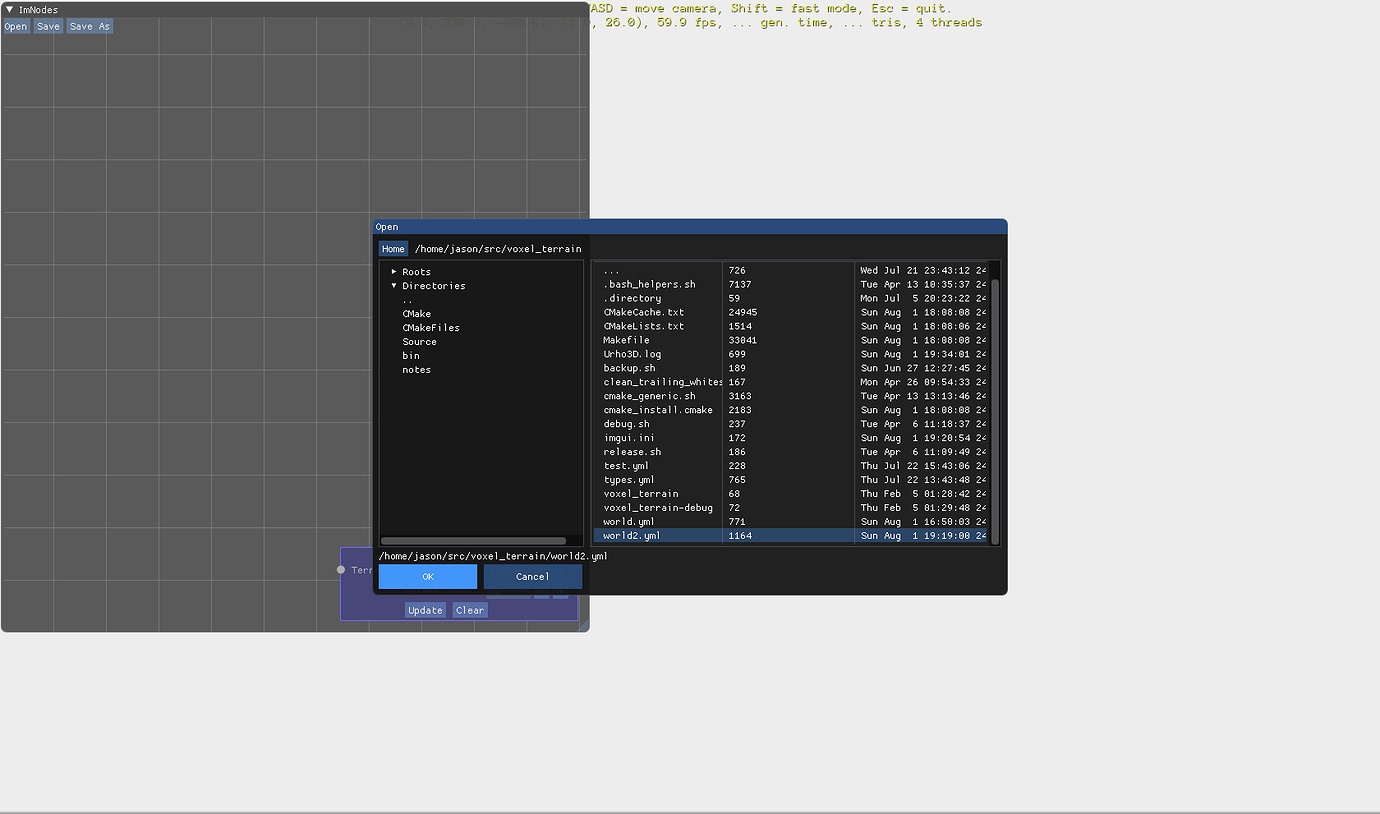Click Save As in ImNodes toolbar
This screenshot has height=814, width=1380.
tap(89, 26)
